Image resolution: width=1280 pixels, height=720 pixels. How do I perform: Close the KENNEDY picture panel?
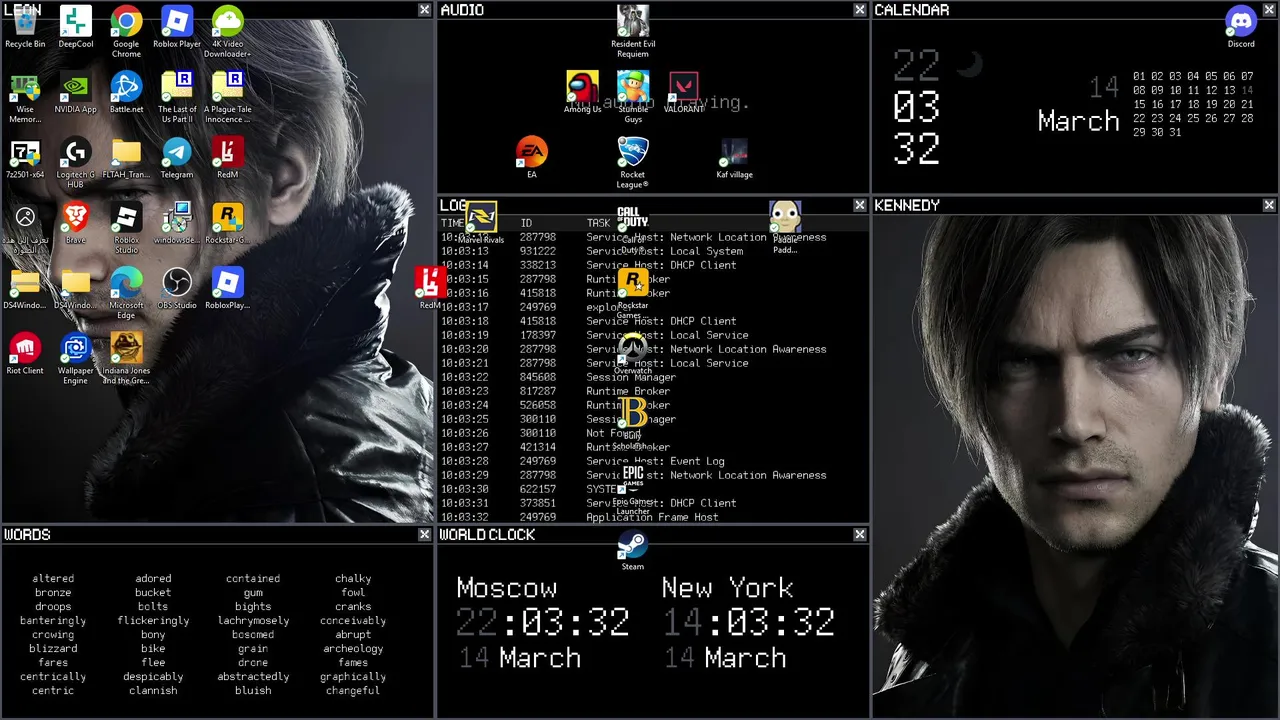1269,205
